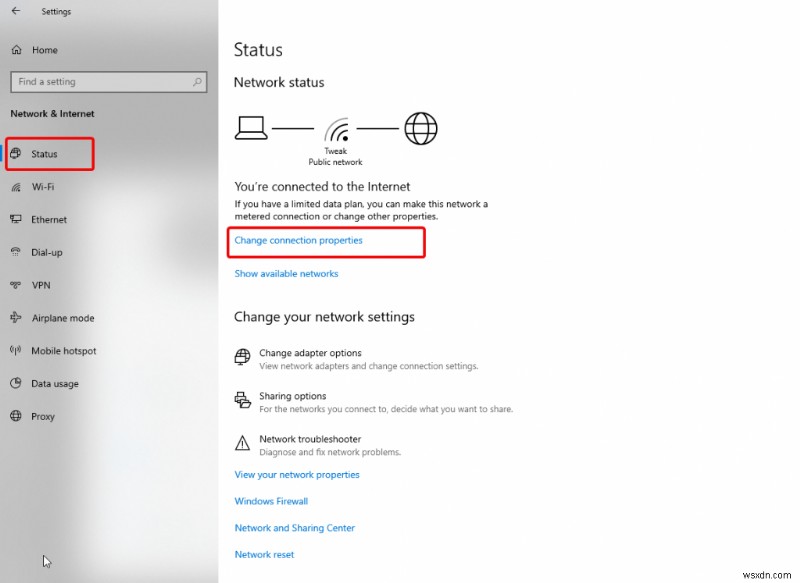Image resolution: width=800 pixels, height=583 pixels.
Task: Click inside the Find a setting search box
Action: coord(108,81)
